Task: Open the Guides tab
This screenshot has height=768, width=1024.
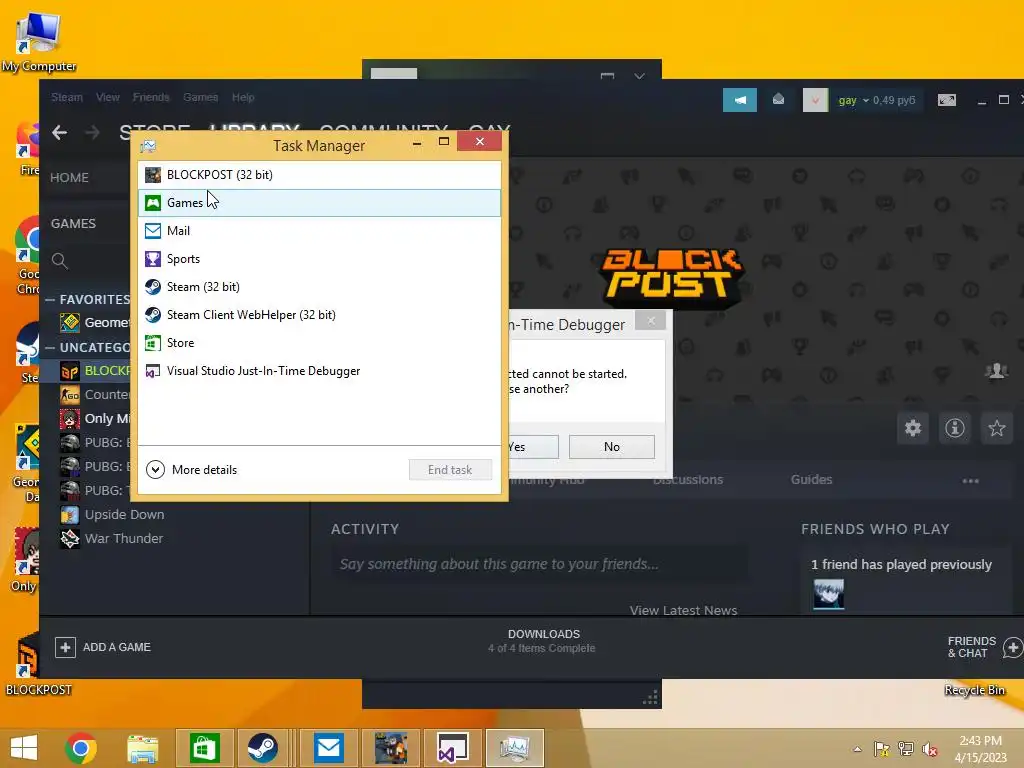Action: pyautogui.click(x=812, y=479)
